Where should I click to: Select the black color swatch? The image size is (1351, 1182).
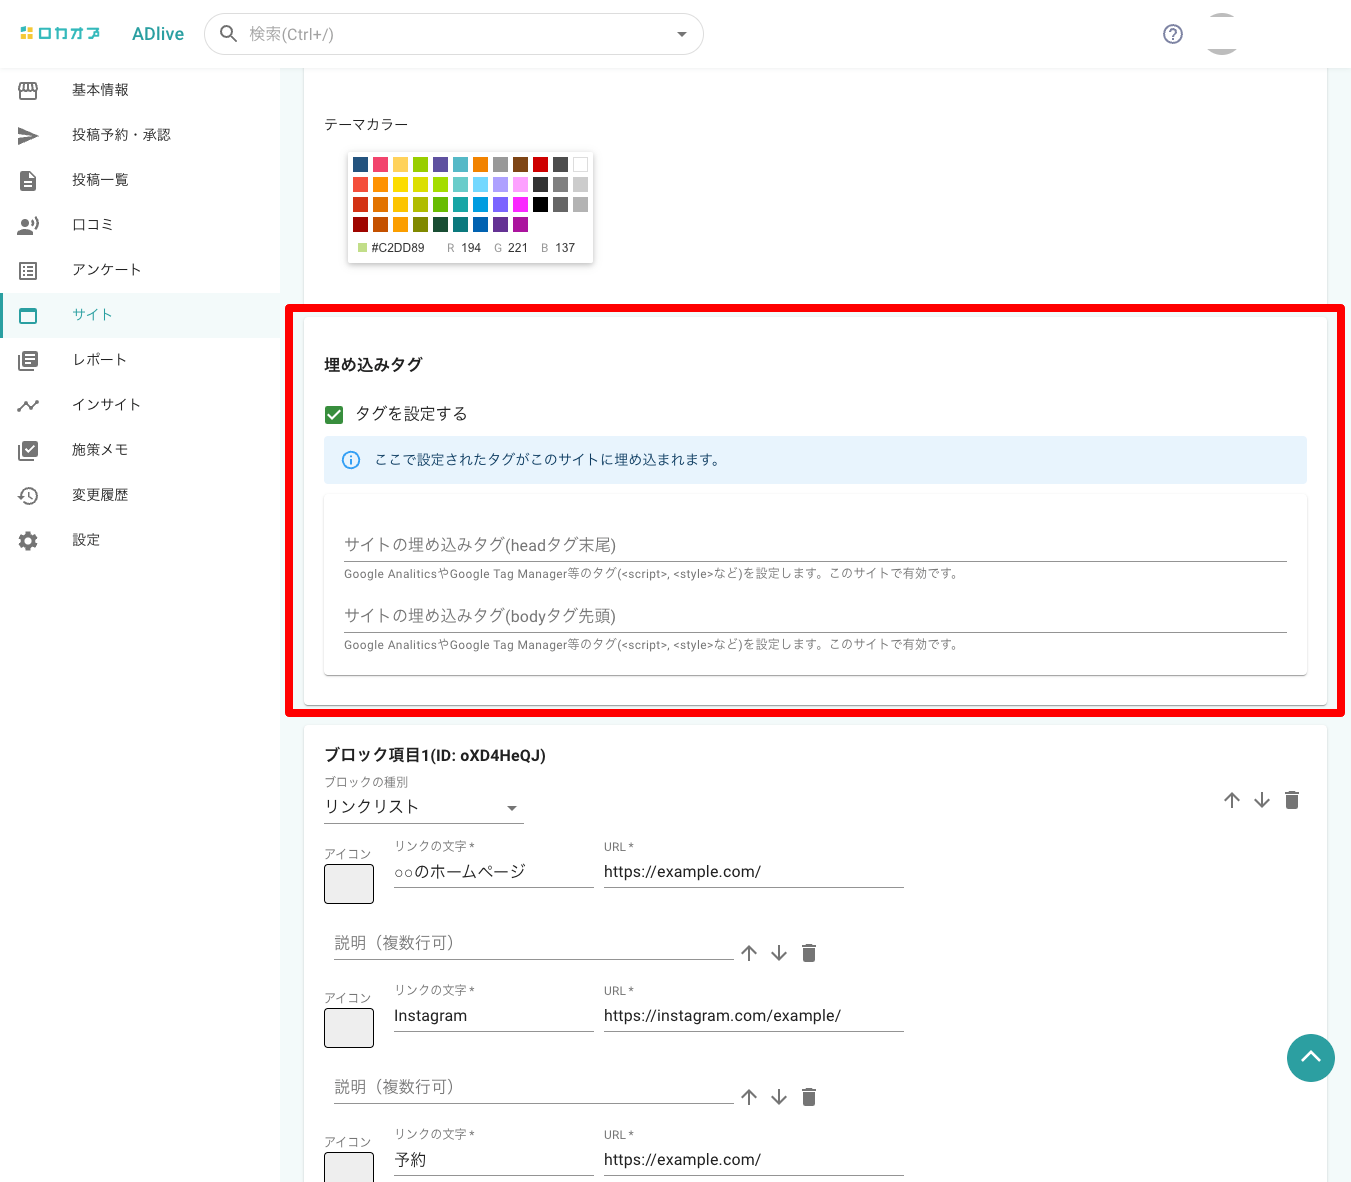(x=540, y=204)
